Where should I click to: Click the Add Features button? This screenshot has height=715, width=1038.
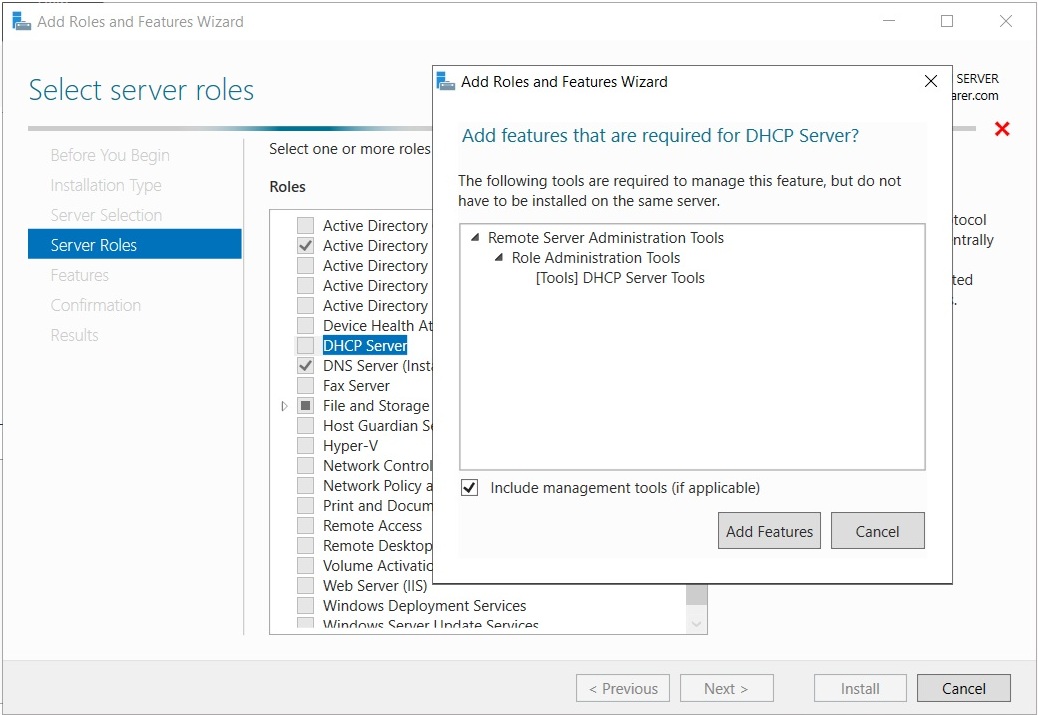pos(769,531)
